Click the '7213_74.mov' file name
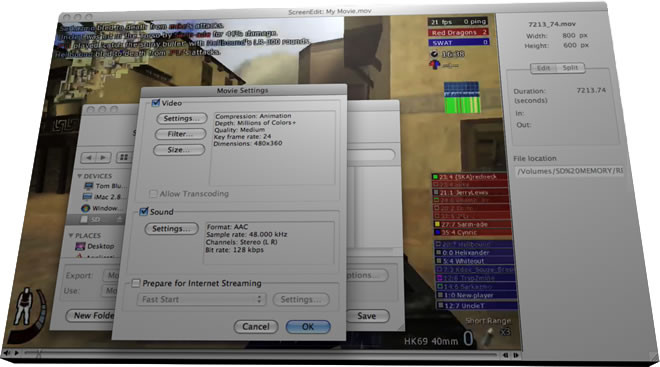The image size is (660, 367). point(552,24)
